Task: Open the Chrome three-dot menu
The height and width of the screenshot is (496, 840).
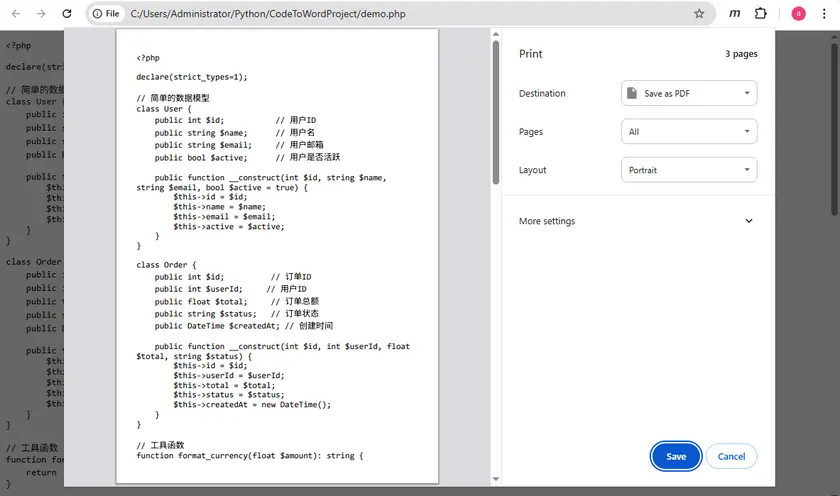Action: point(824,14)
